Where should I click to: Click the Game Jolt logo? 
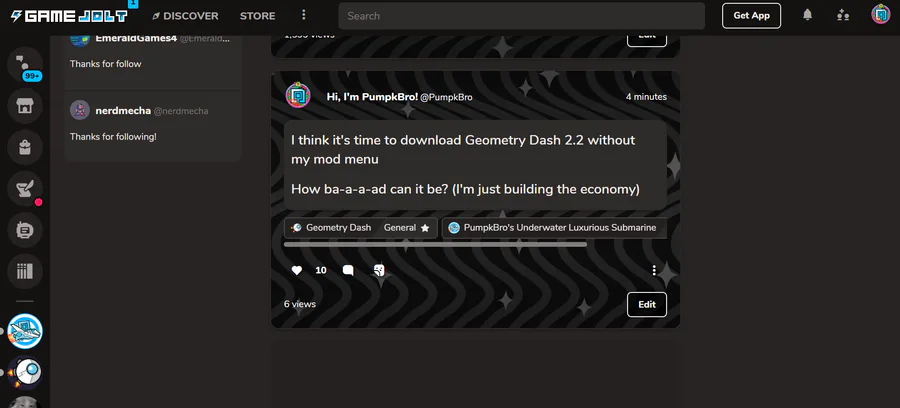(x=69, y=15)
